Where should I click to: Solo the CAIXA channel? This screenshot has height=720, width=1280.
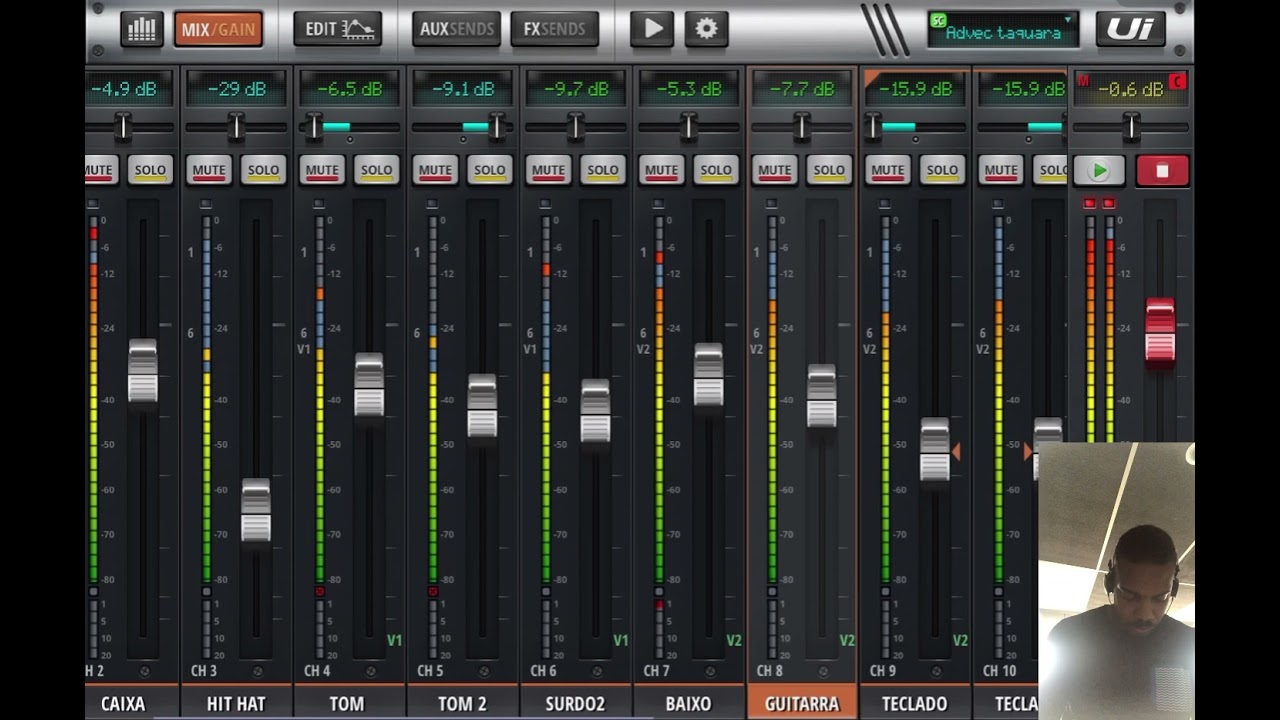150,170
